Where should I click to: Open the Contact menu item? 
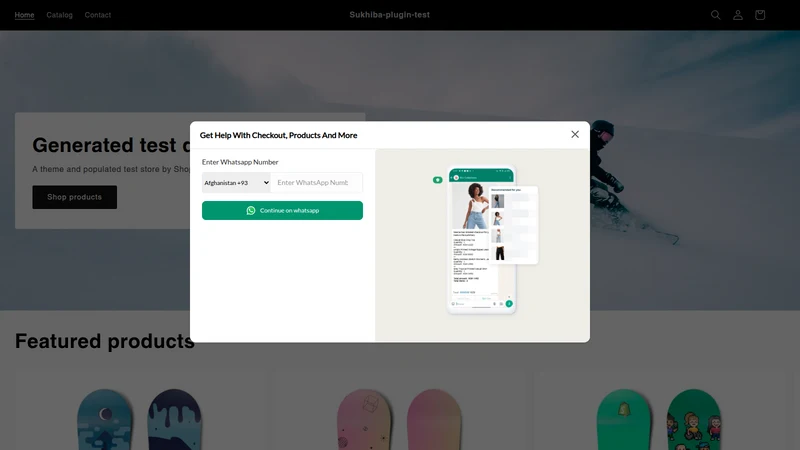click(97, 15)
